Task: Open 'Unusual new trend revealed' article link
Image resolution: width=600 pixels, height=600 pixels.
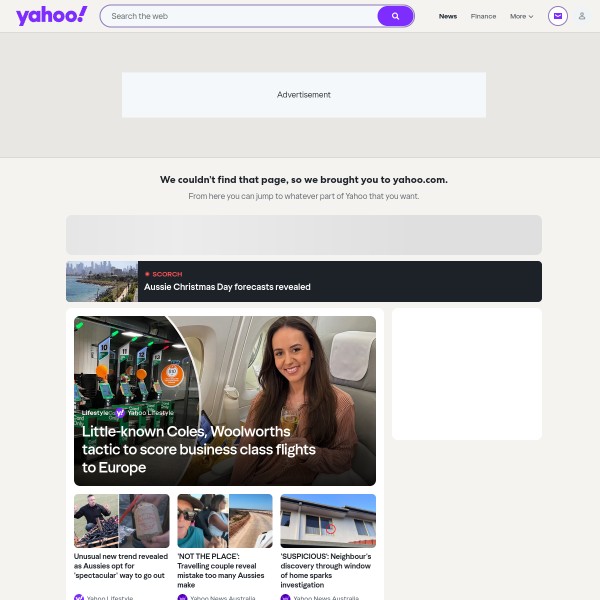Action: point(121,566)
